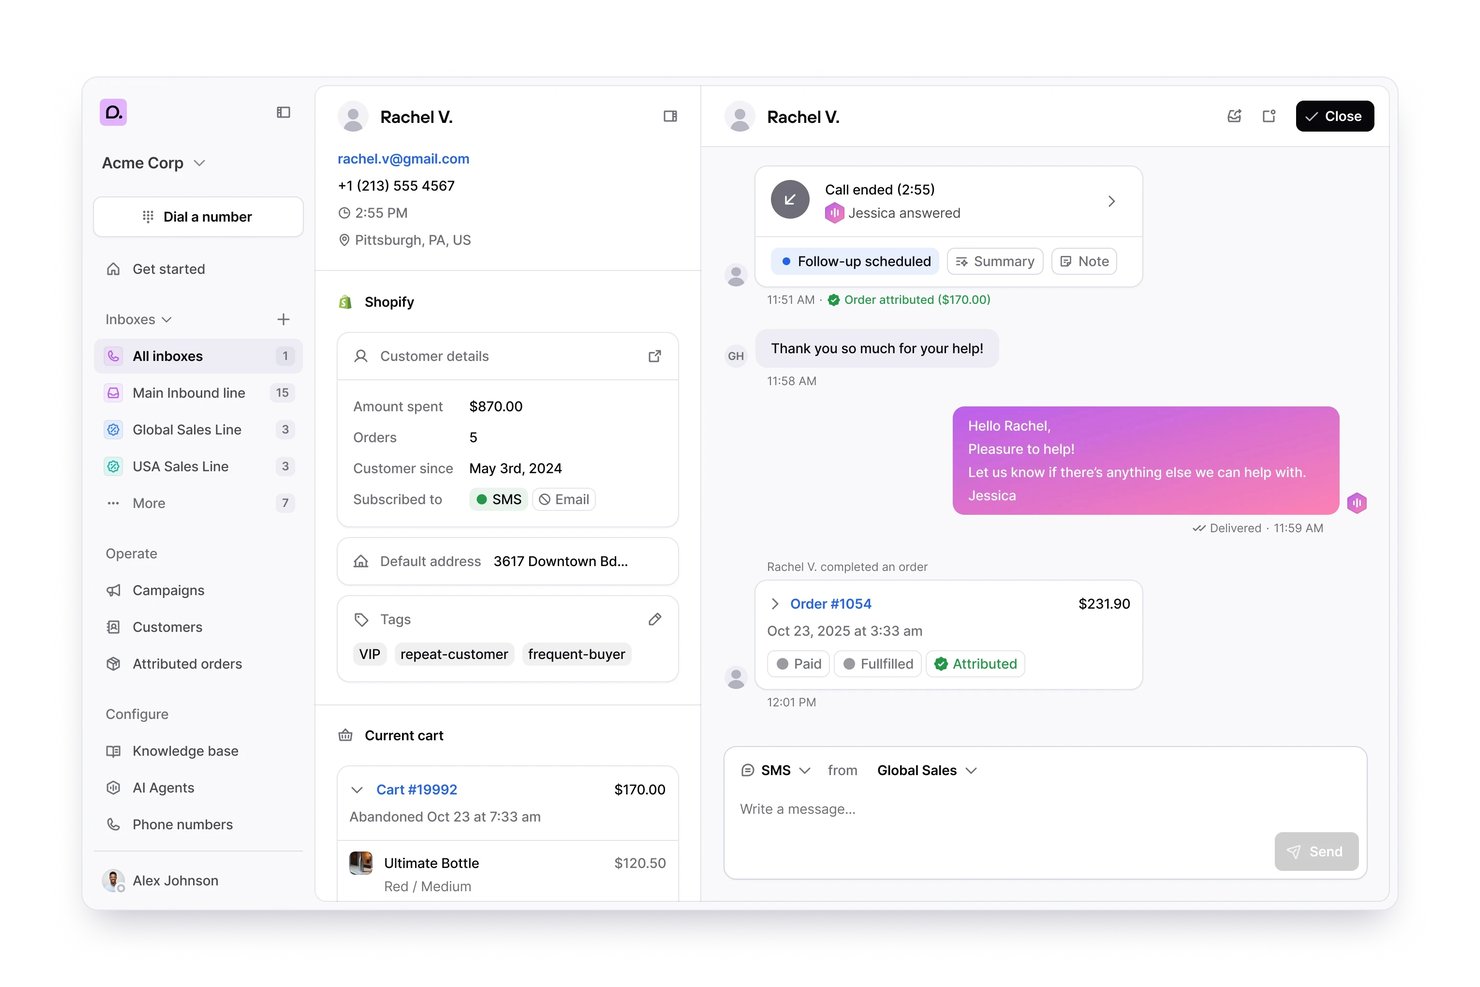Click Order attributed ($170.00) label
Image resolution: width=1480 pixels, height=987 pixels.
coord(909,300)
